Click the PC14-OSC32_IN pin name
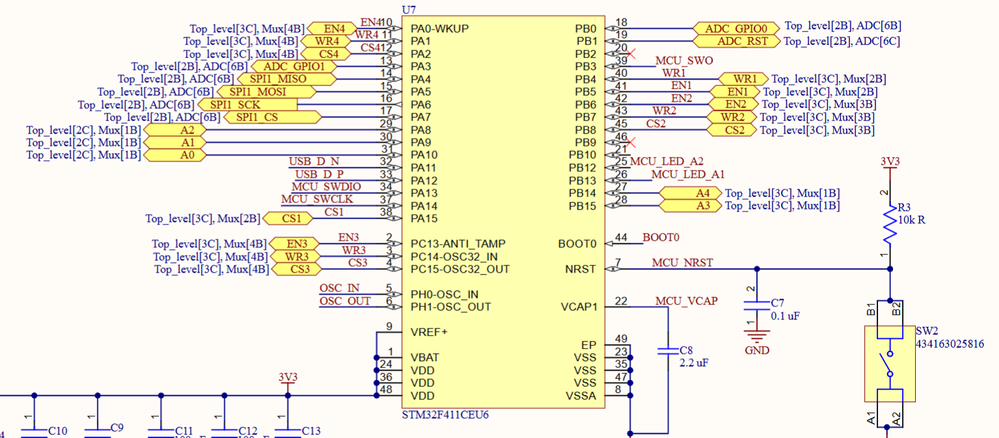Viewport: 999px width, 438px height. [454, 256]
